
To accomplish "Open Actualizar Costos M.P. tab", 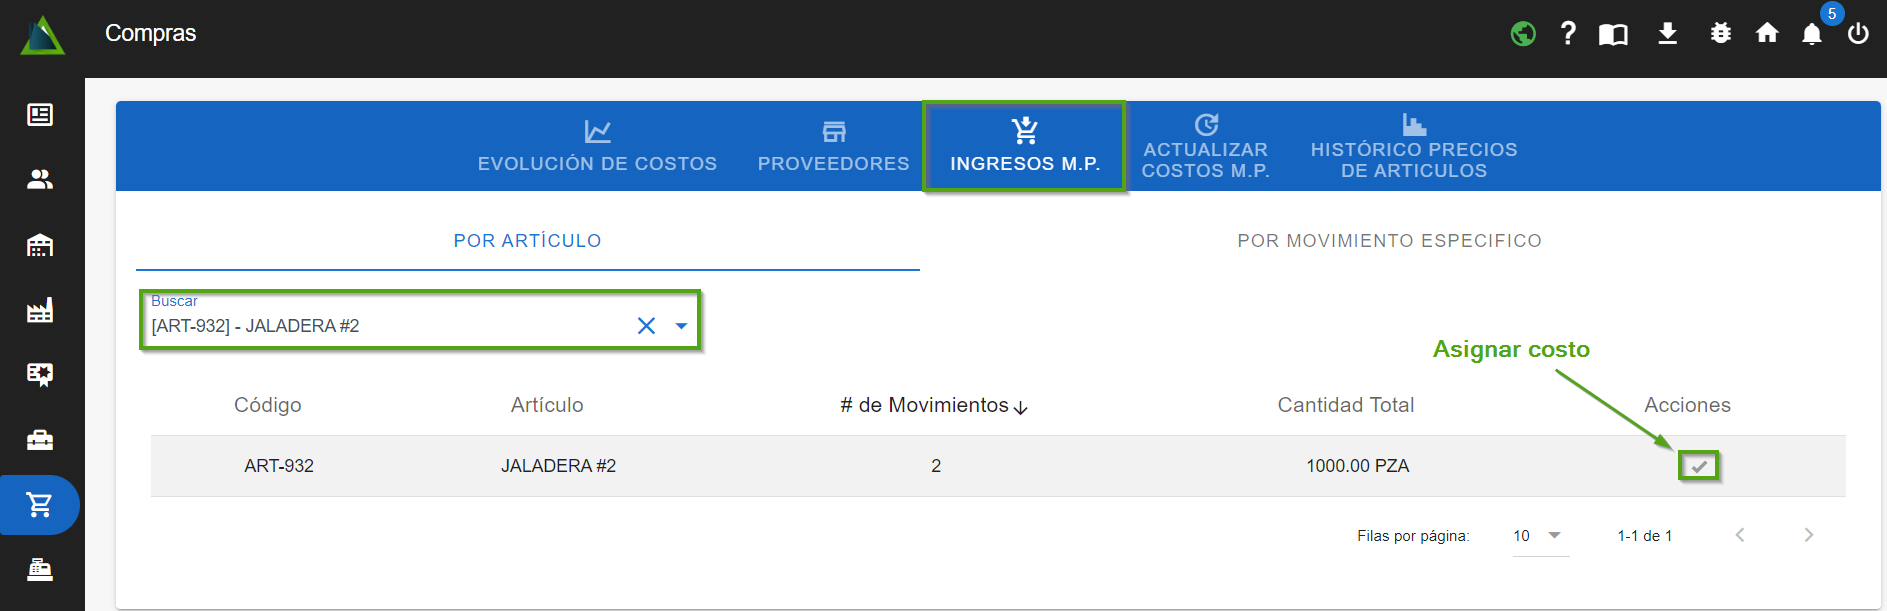I will click(1205, 146).
